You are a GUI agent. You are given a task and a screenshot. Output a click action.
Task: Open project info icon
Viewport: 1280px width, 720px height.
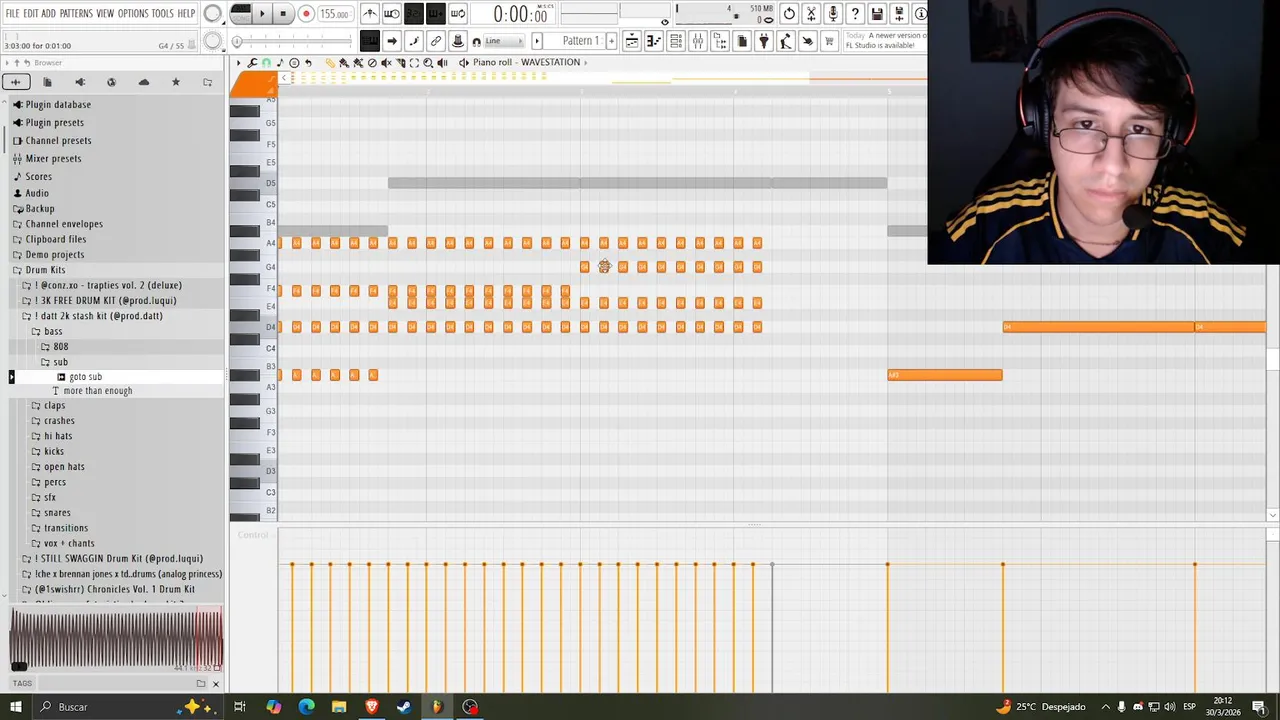920,14
